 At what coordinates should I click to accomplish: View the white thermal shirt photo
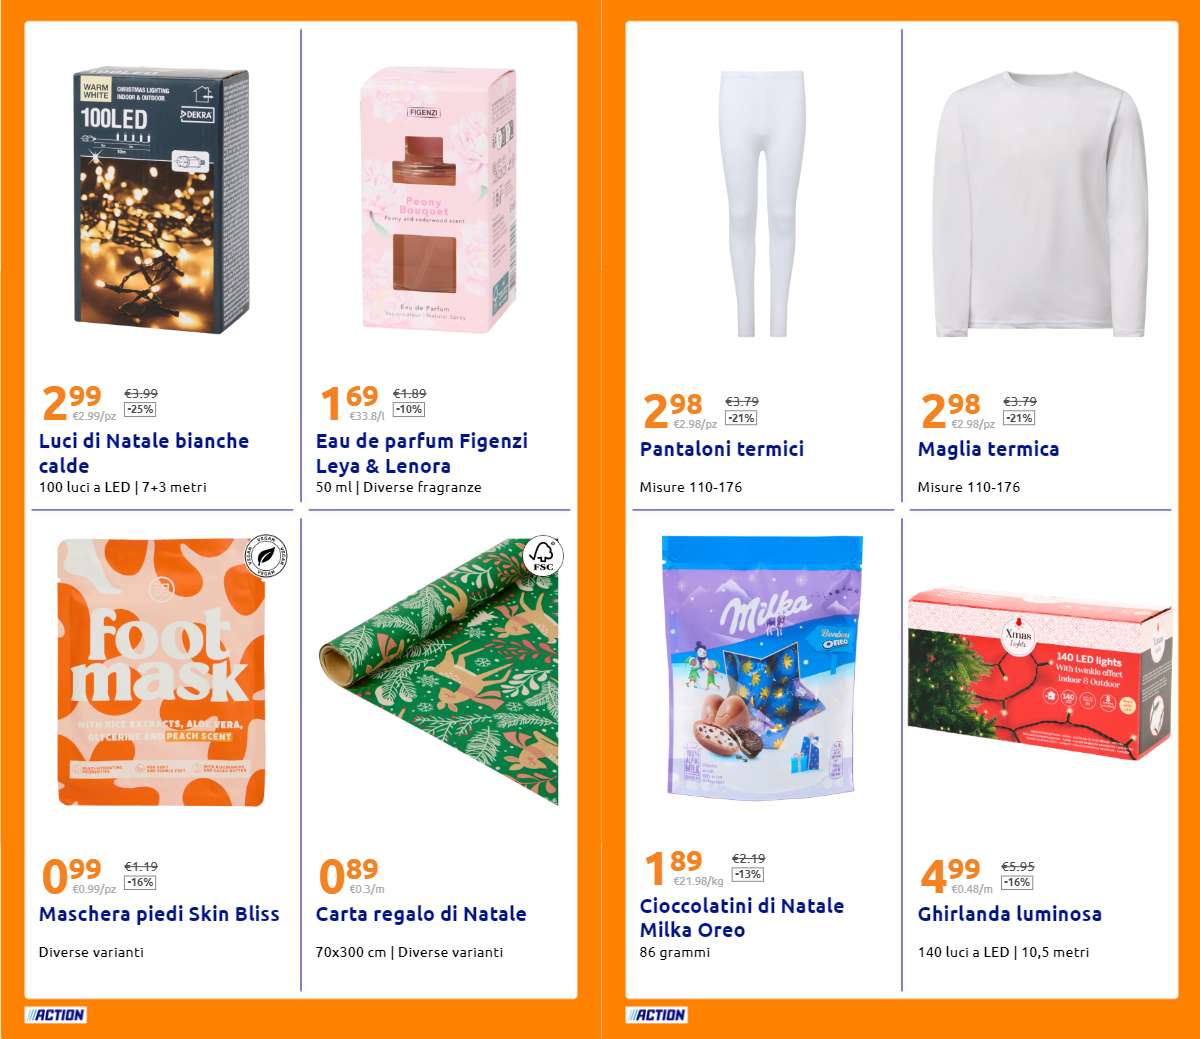tap(1040, 203)
